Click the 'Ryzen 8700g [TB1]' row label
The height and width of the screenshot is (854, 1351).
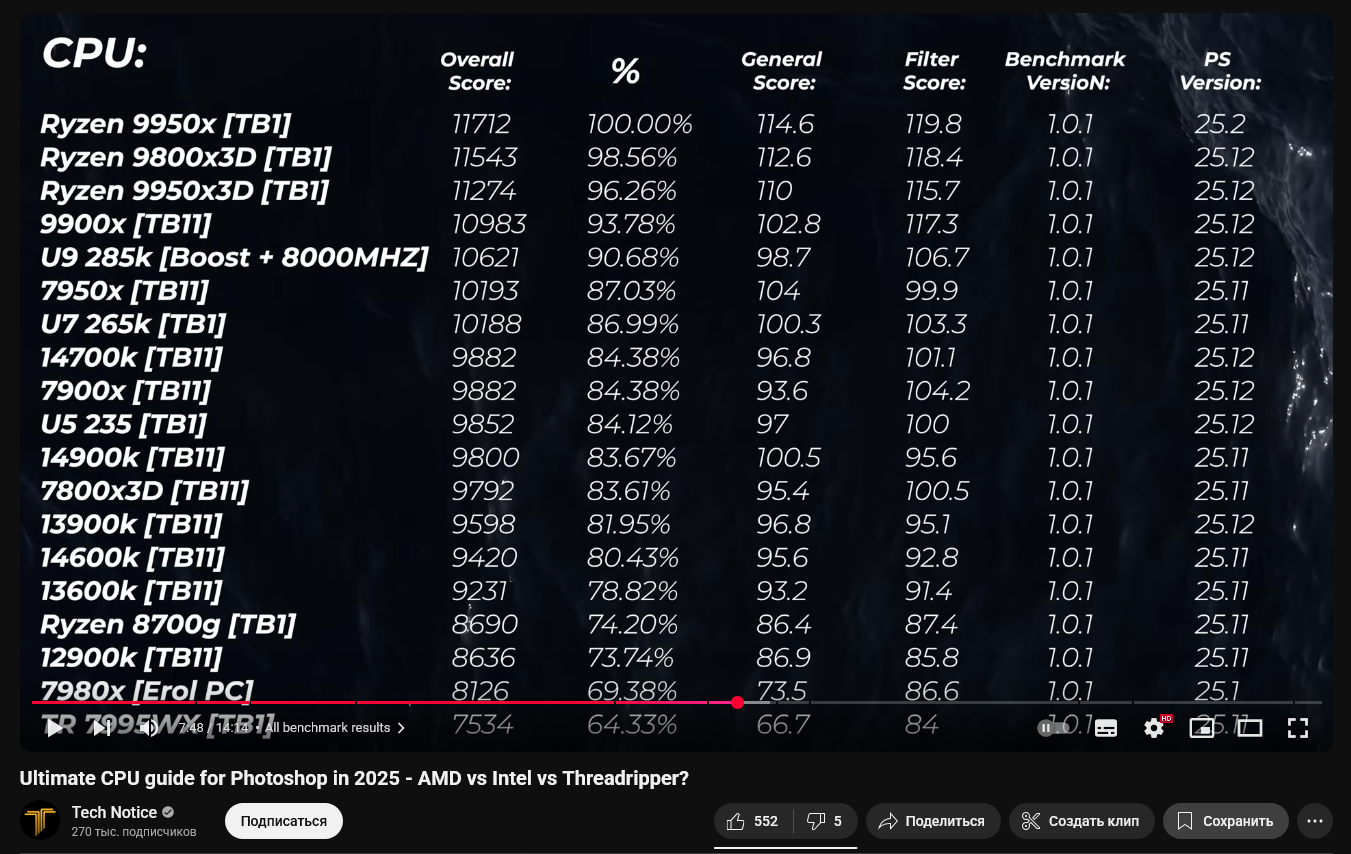[168, 625]
